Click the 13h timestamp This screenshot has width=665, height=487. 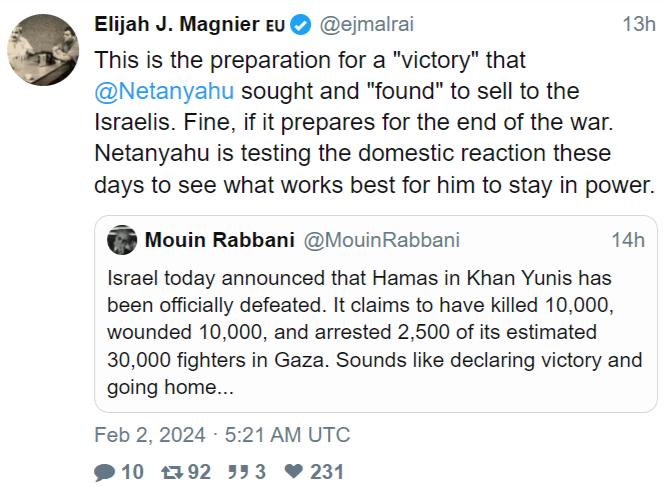638,22
